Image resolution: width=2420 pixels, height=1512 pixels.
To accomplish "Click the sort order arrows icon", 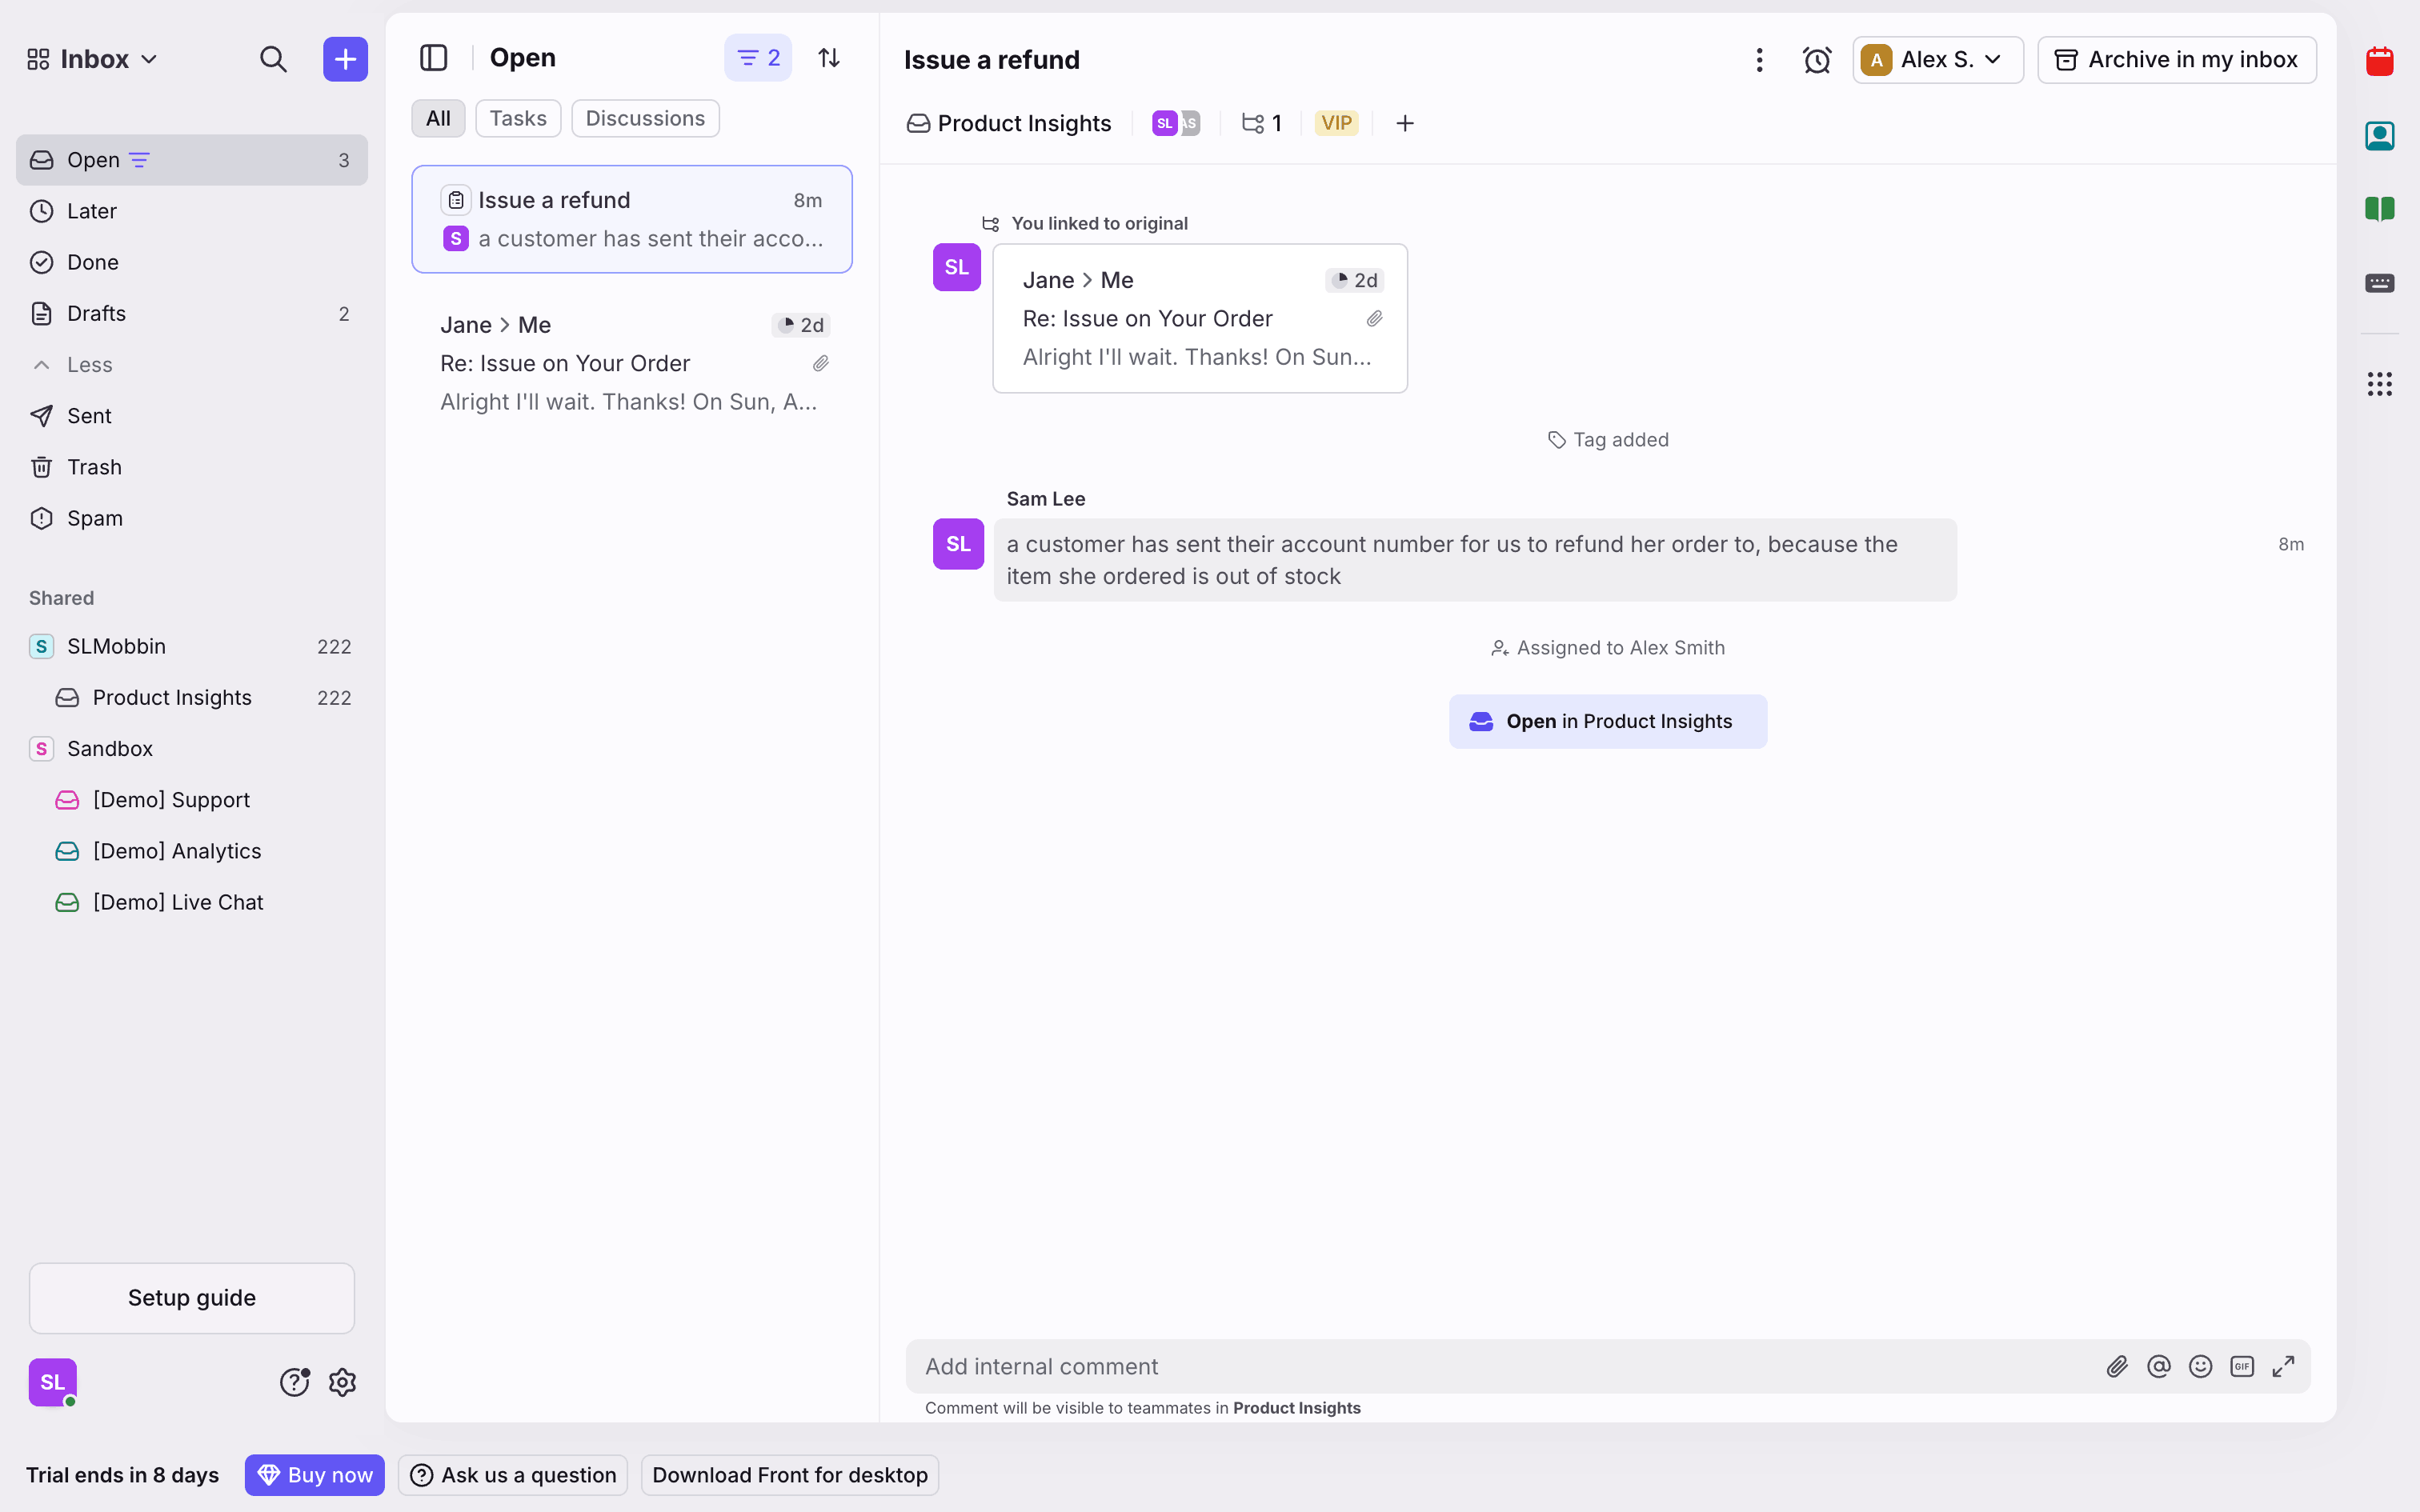I will pos(828,58).
